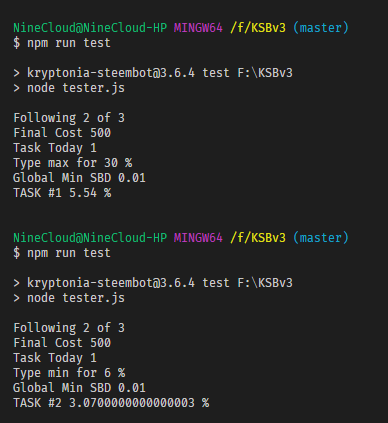
Task: Click the first 'Following 2 of 3' output
Action: click(69, 118)
